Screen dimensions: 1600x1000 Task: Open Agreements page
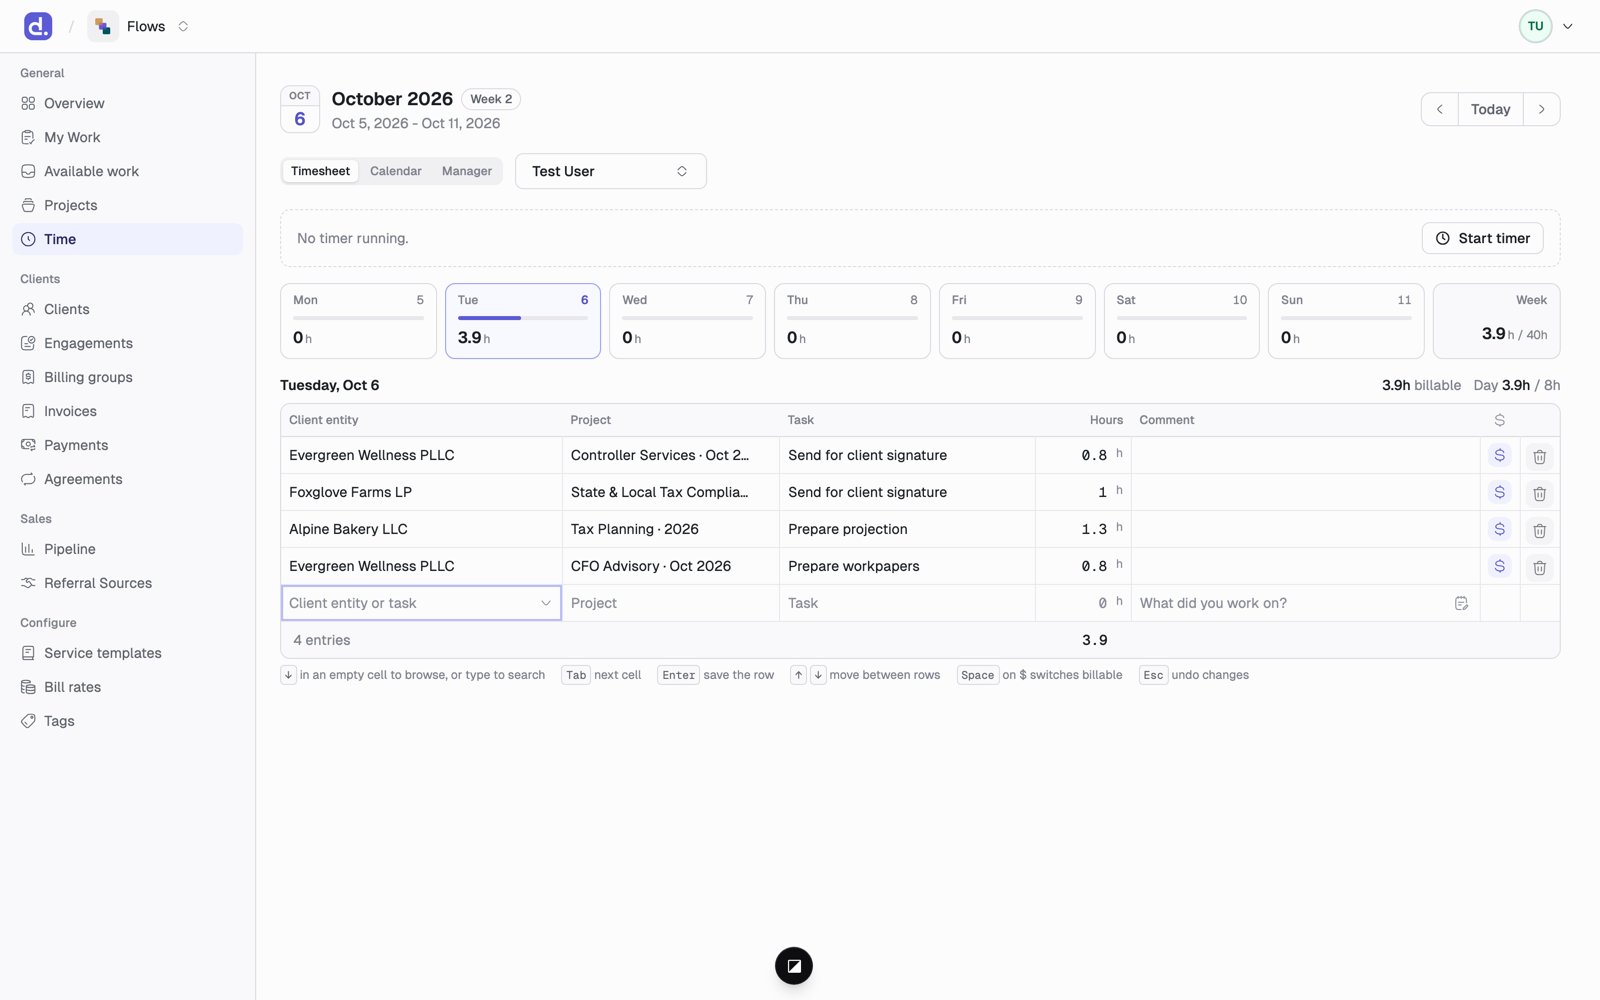pos(127,479)
